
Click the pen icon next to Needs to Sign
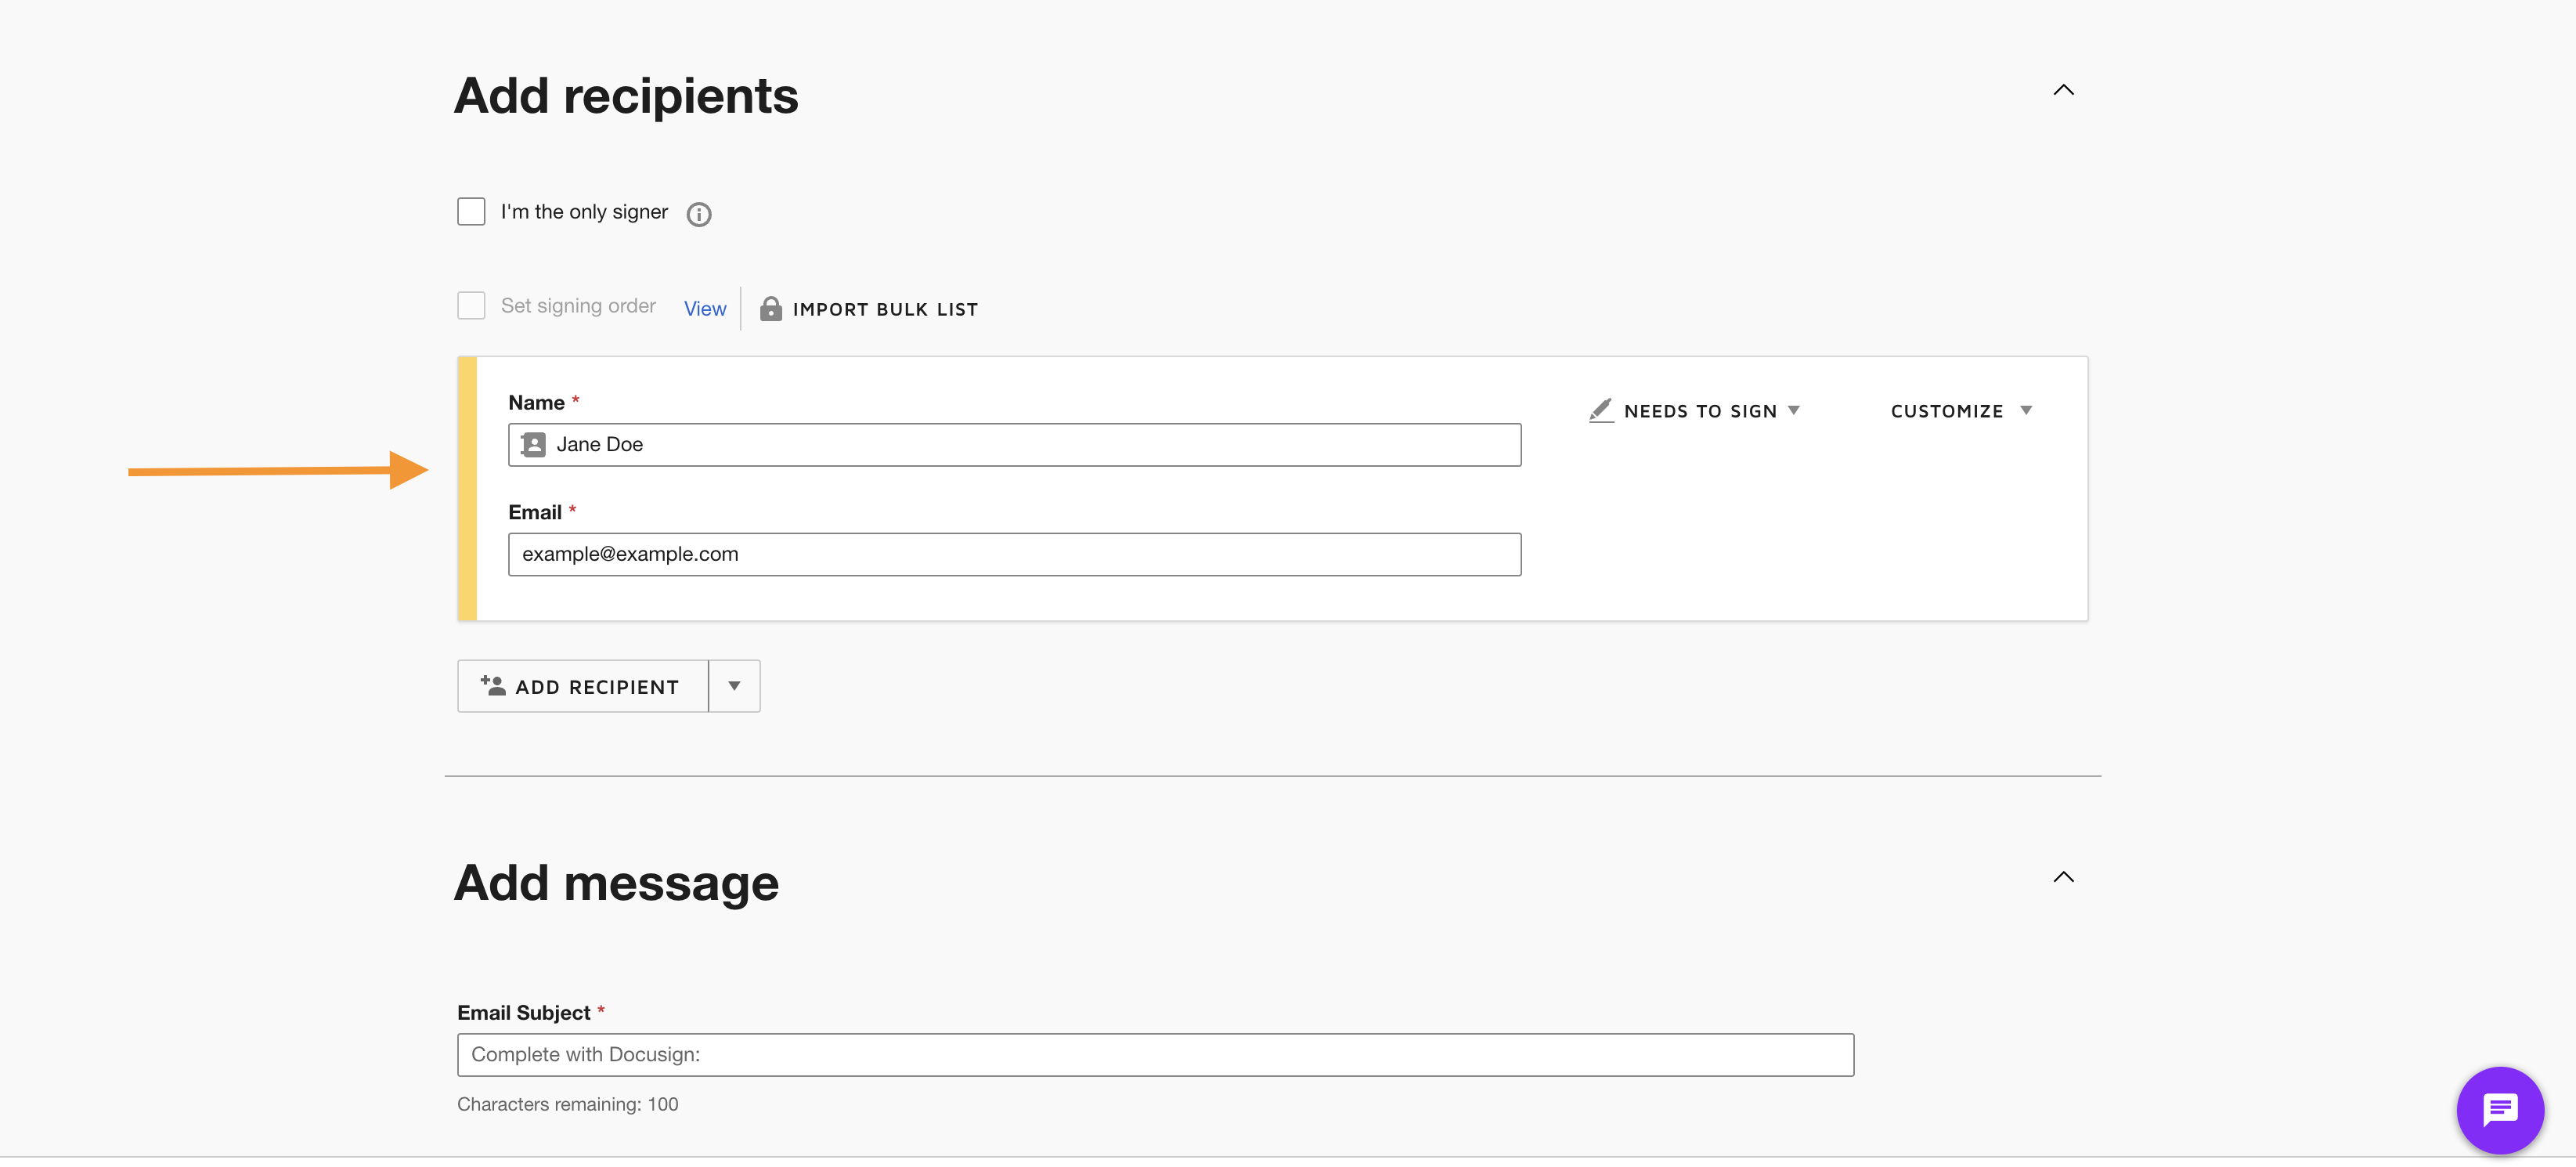tap(1601, 411)
